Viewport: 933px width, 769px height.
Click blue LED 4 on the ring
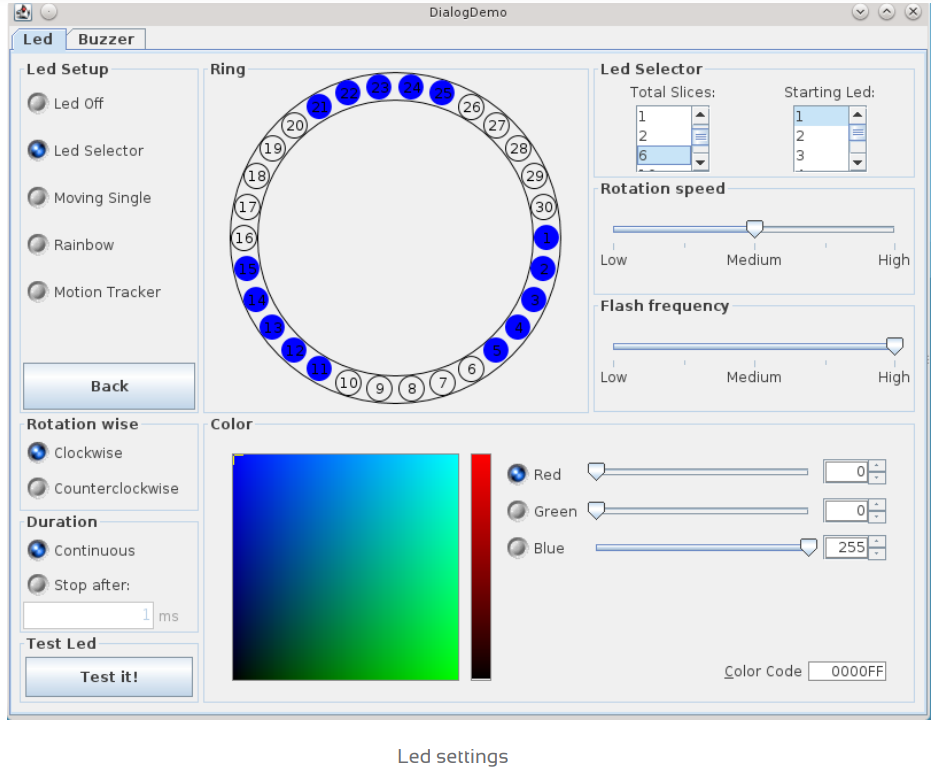[x=518, y=327]
